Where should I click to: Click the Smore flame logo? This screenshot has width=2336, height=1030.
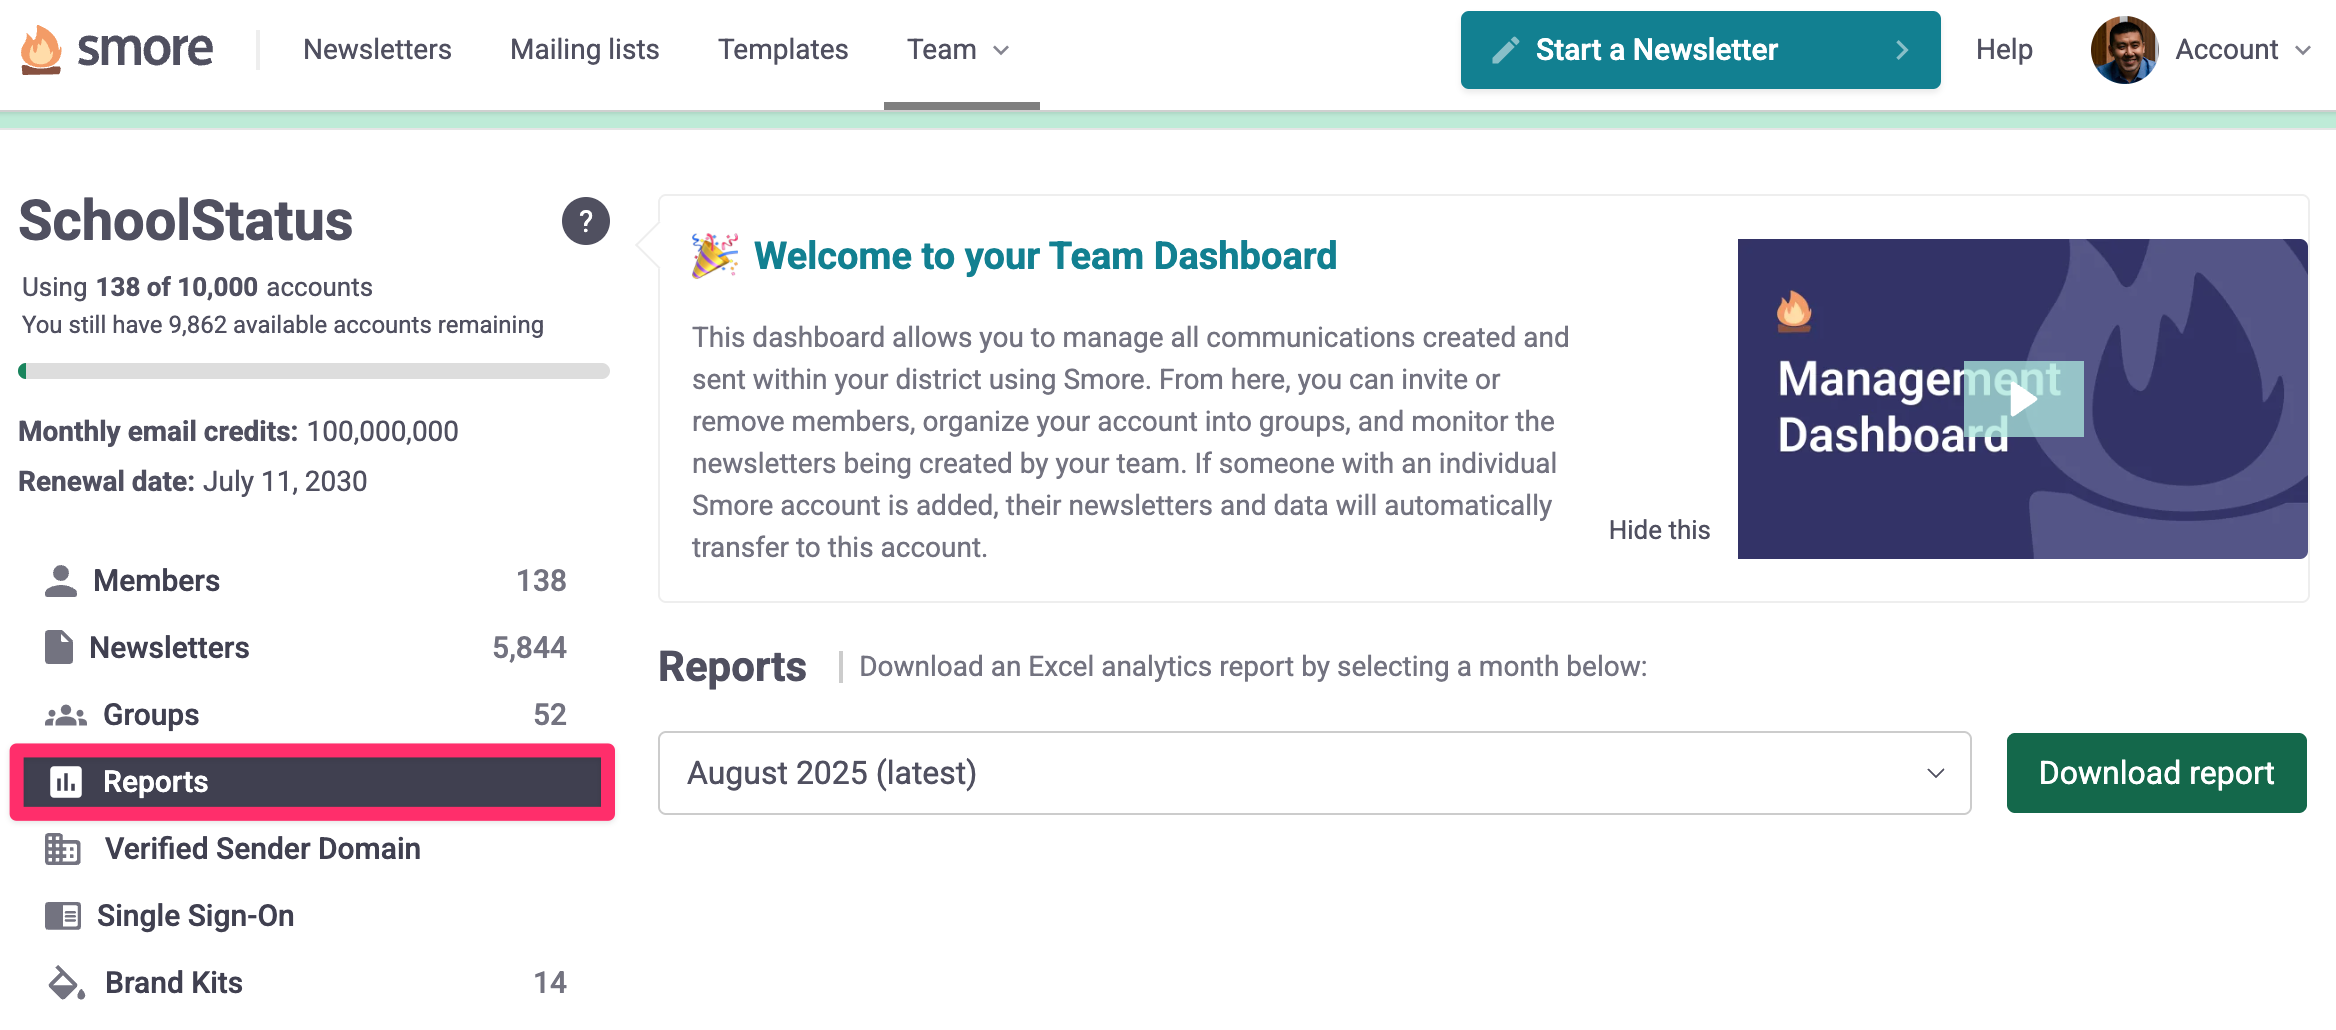pyautogui.click(x=41, y=50)
